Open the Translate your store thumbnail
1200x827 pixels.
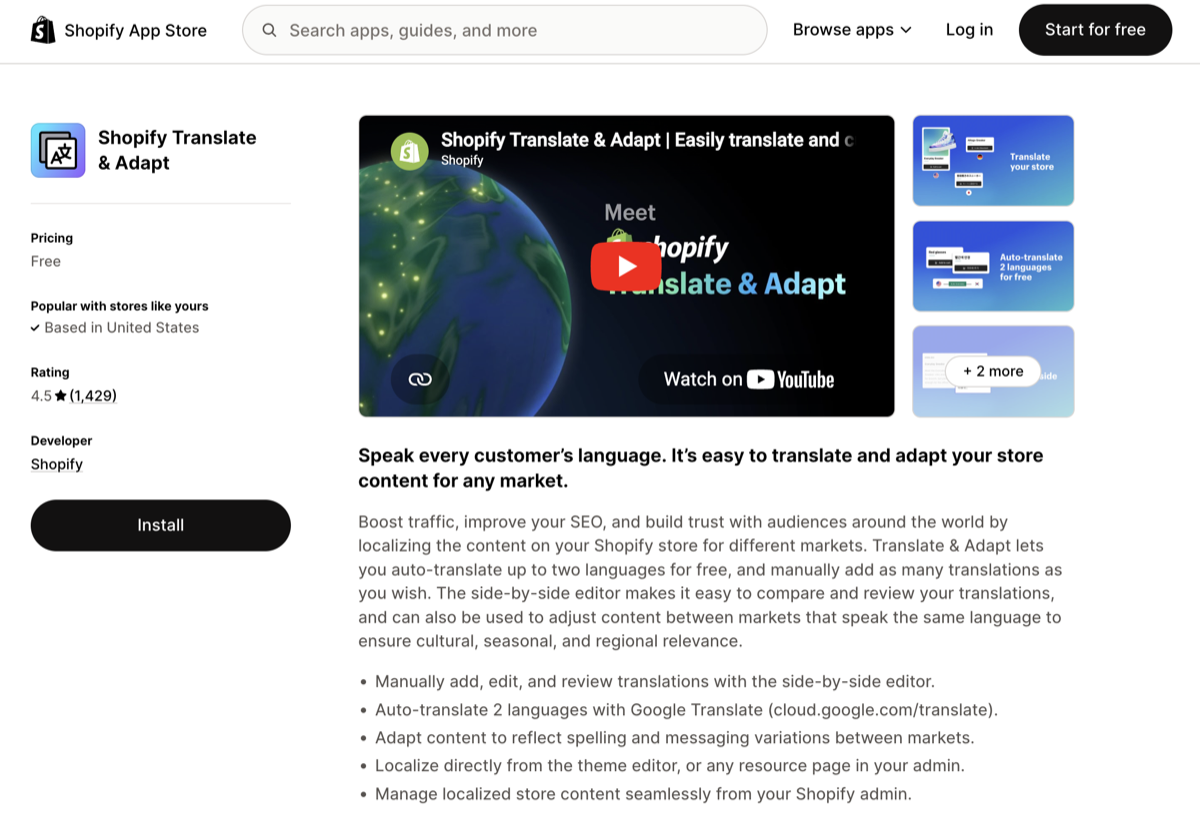click(993, 161)
